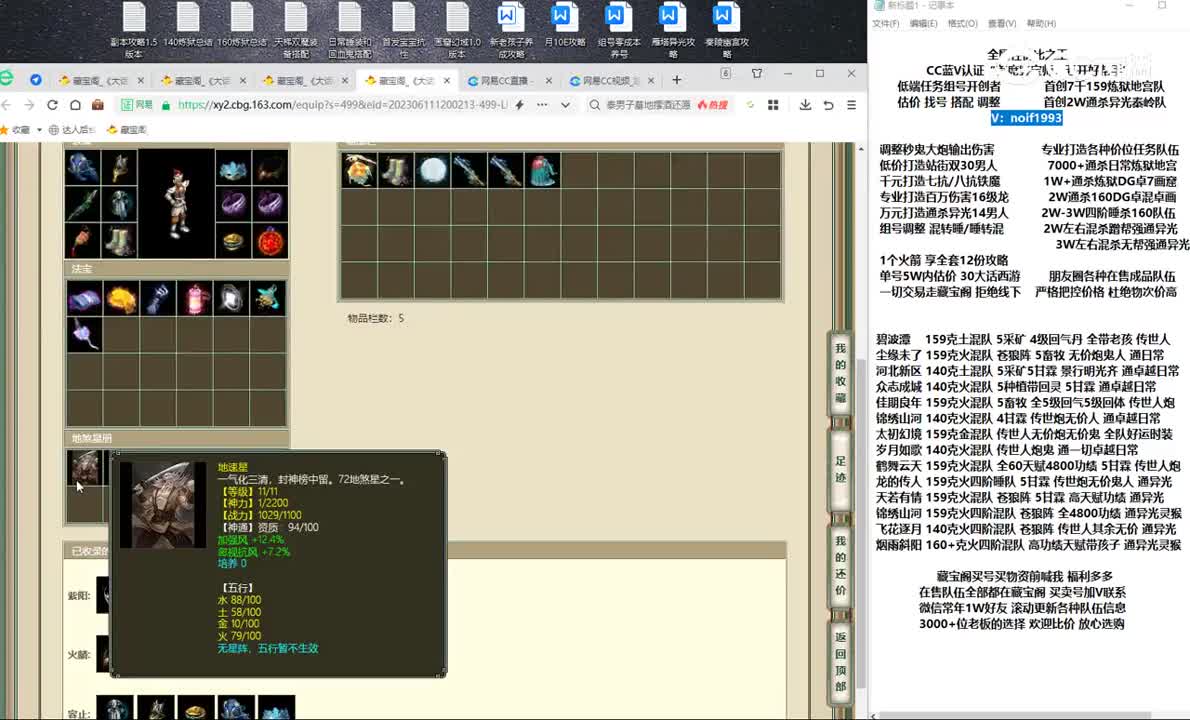1190x720 pixels.
Task: Open the browser downloads icon
Action: 805,105
